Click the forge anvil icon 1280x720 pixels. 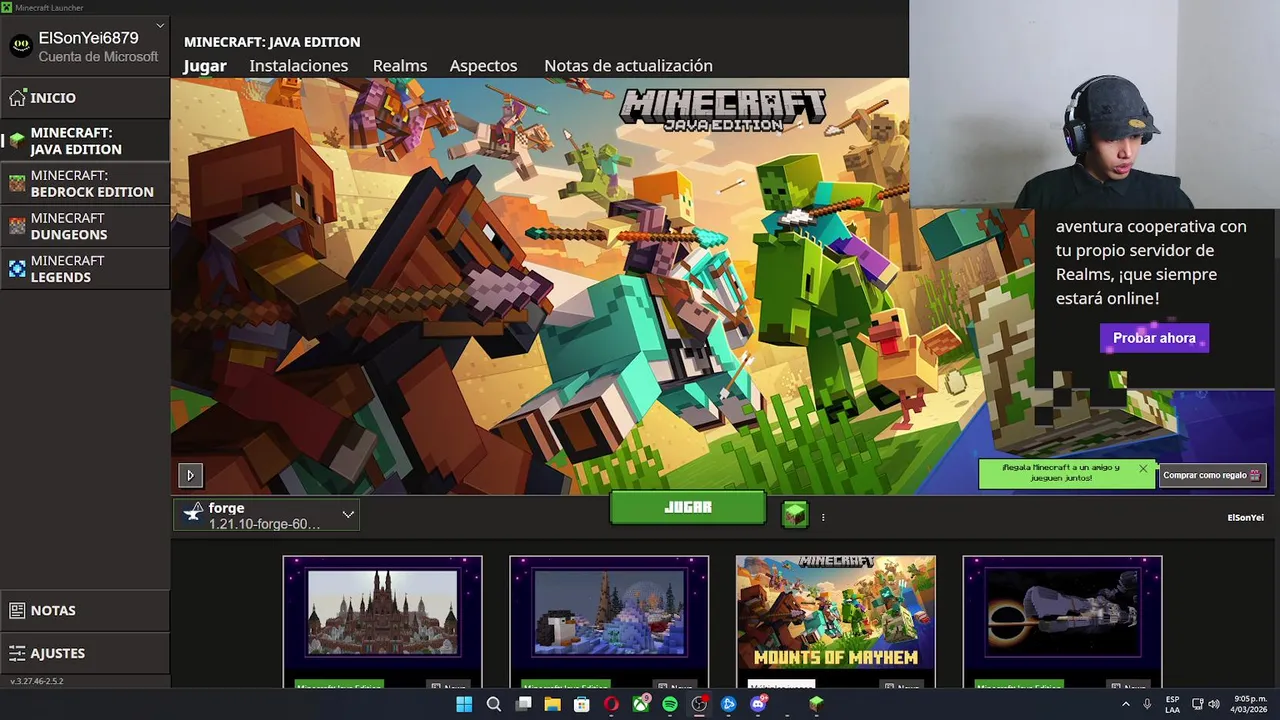193,514
